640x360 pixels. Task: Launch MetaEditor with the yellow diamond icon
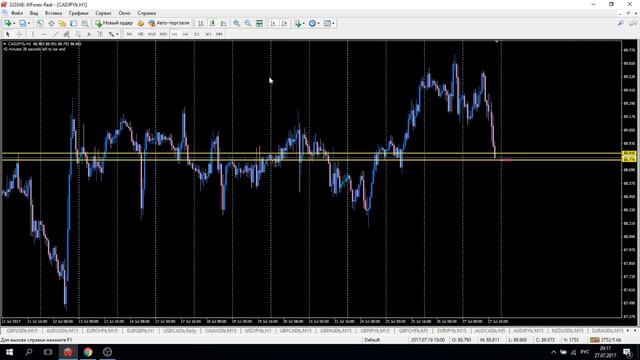point(141,23)
